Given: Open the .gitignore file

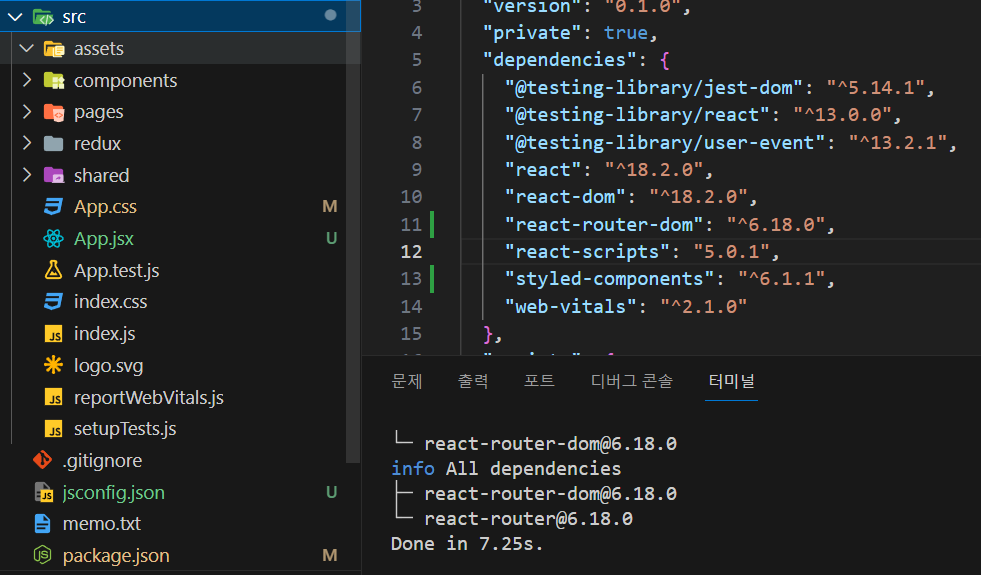Looking at the screenshot, I should pos(102,461).
